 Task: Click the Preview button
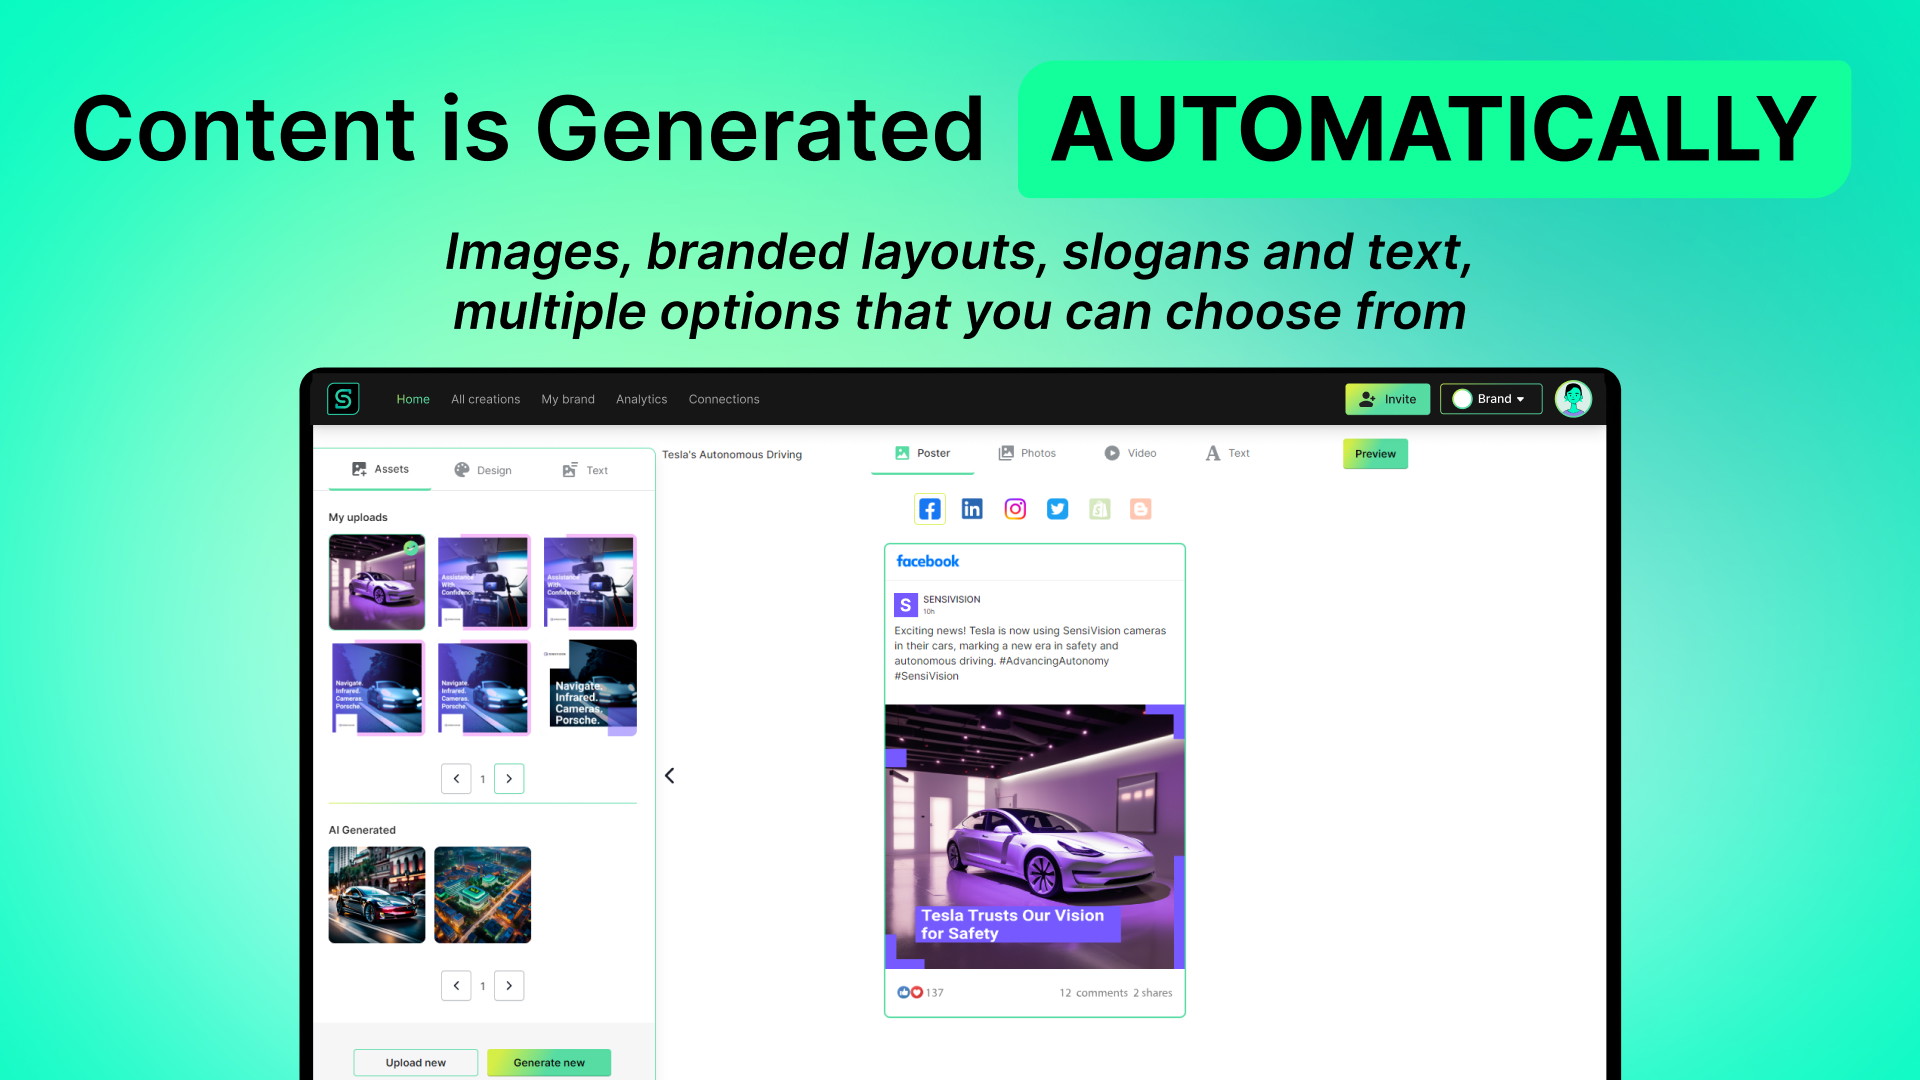click(1375, 452)
